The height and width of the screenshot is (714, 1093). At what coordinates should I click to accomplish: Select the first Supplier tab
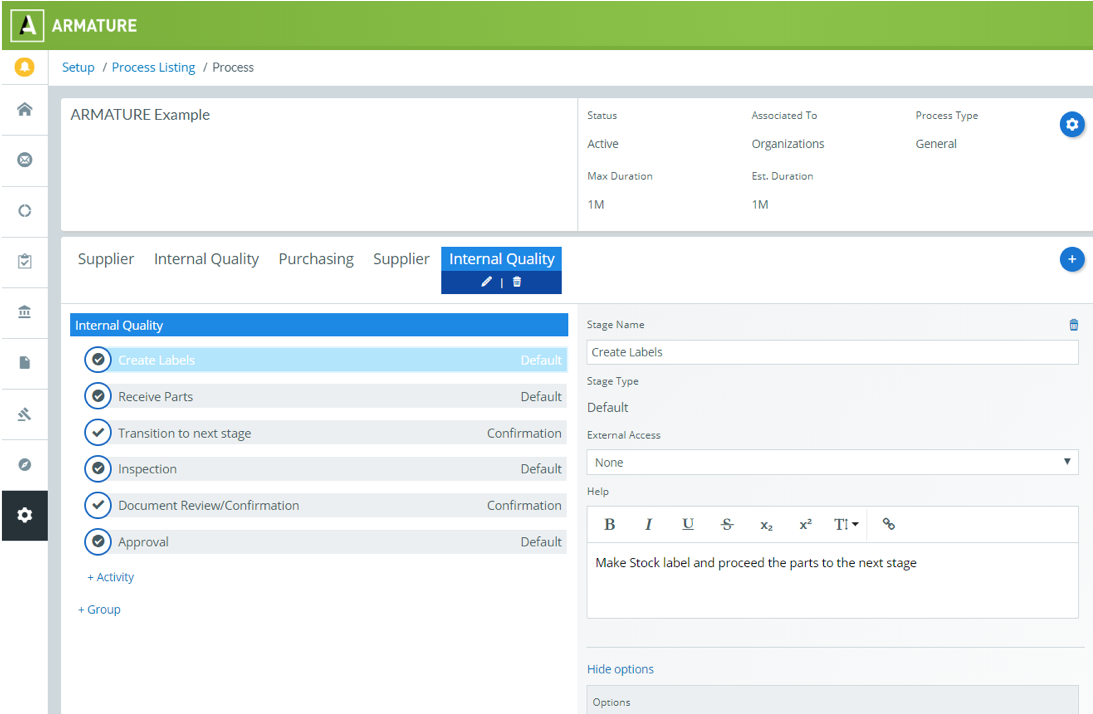tap(106, 258)
